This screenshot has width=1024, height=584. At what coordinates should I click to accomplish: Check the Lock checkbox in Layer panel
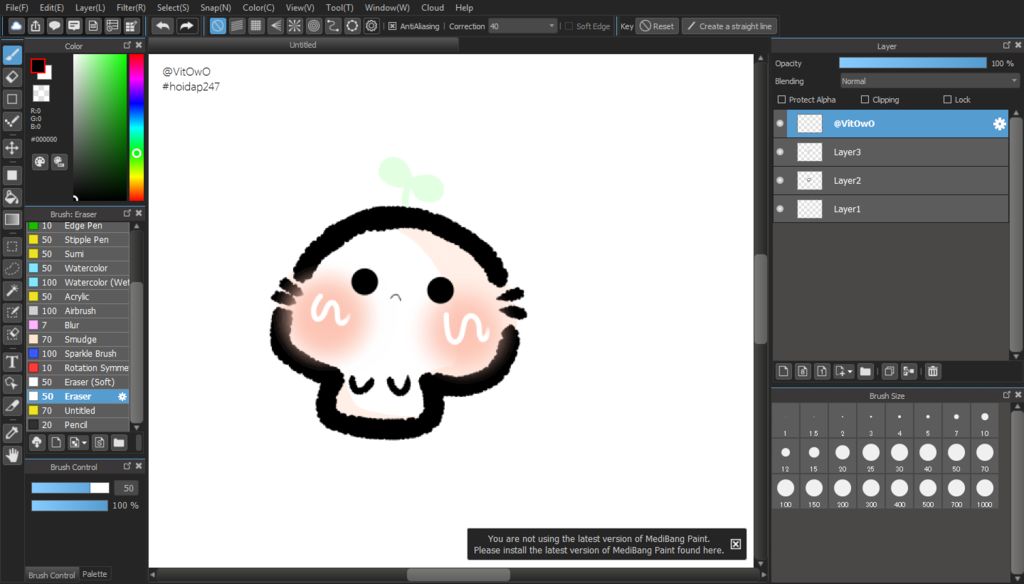[947, 99]
